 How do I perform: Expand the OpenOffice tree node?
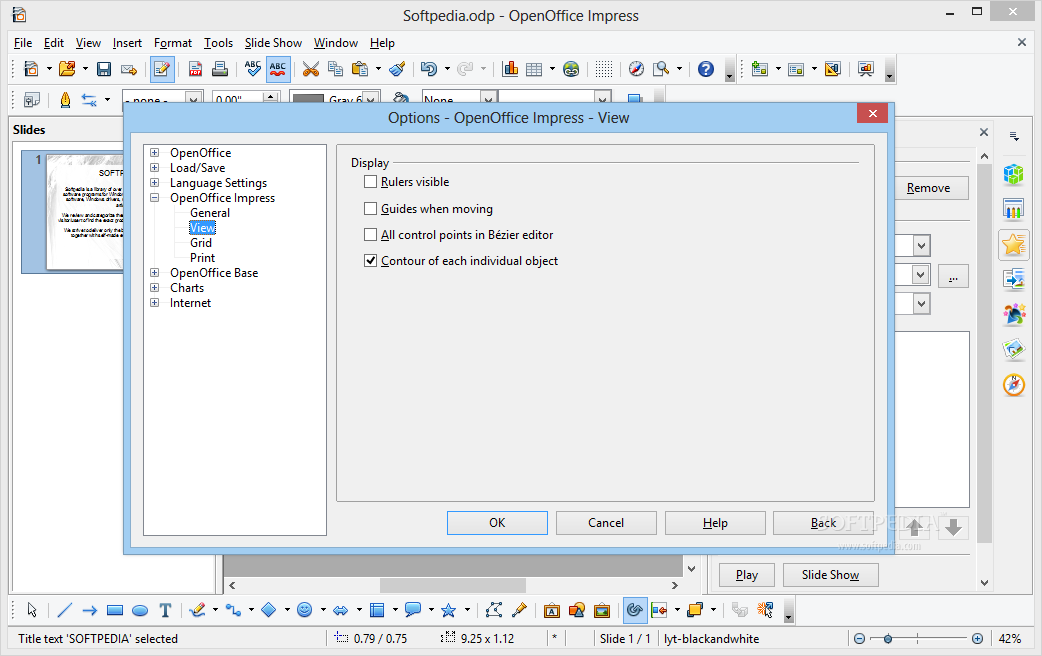coord(154,152)
